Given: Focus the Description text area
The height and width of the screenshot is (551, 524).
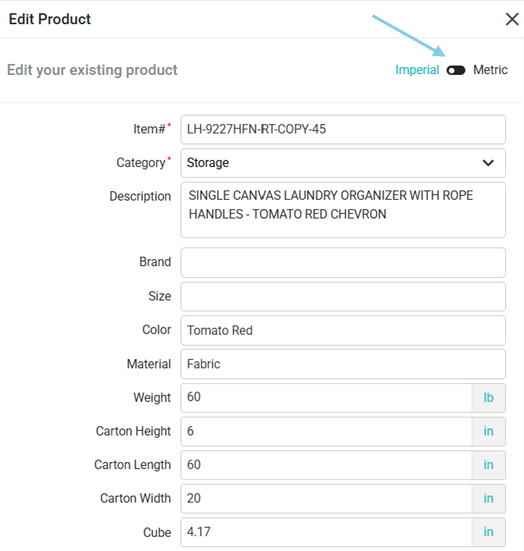Looking at the screenshot, I should point(343,210).
